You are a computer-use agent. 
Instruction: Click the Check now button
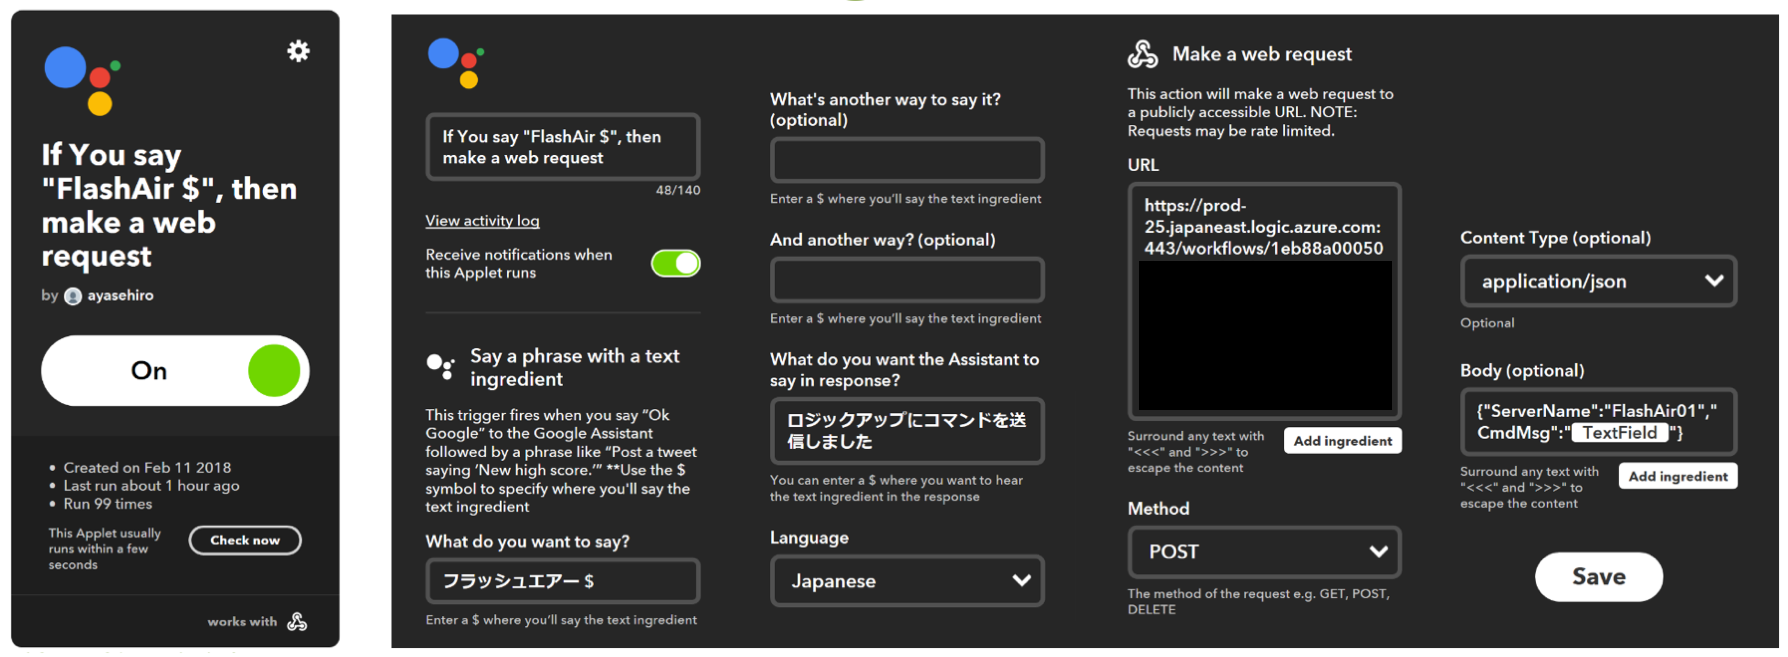point(245,540)
